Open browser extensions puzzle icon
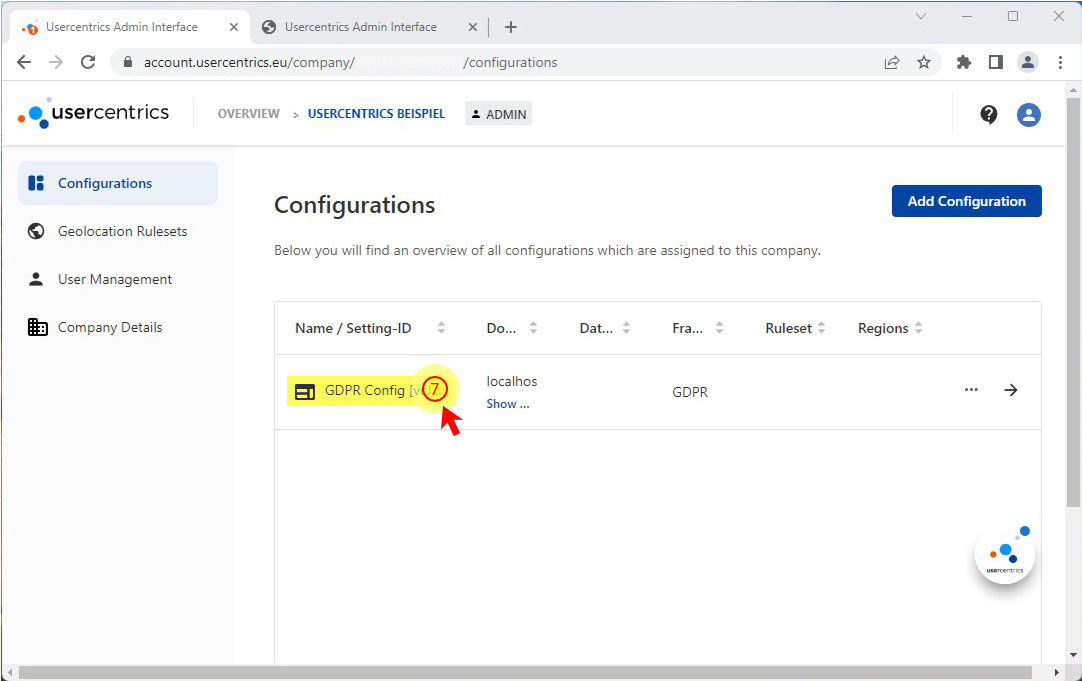The height and width of the screenshot is (681, 1082). 964,62
